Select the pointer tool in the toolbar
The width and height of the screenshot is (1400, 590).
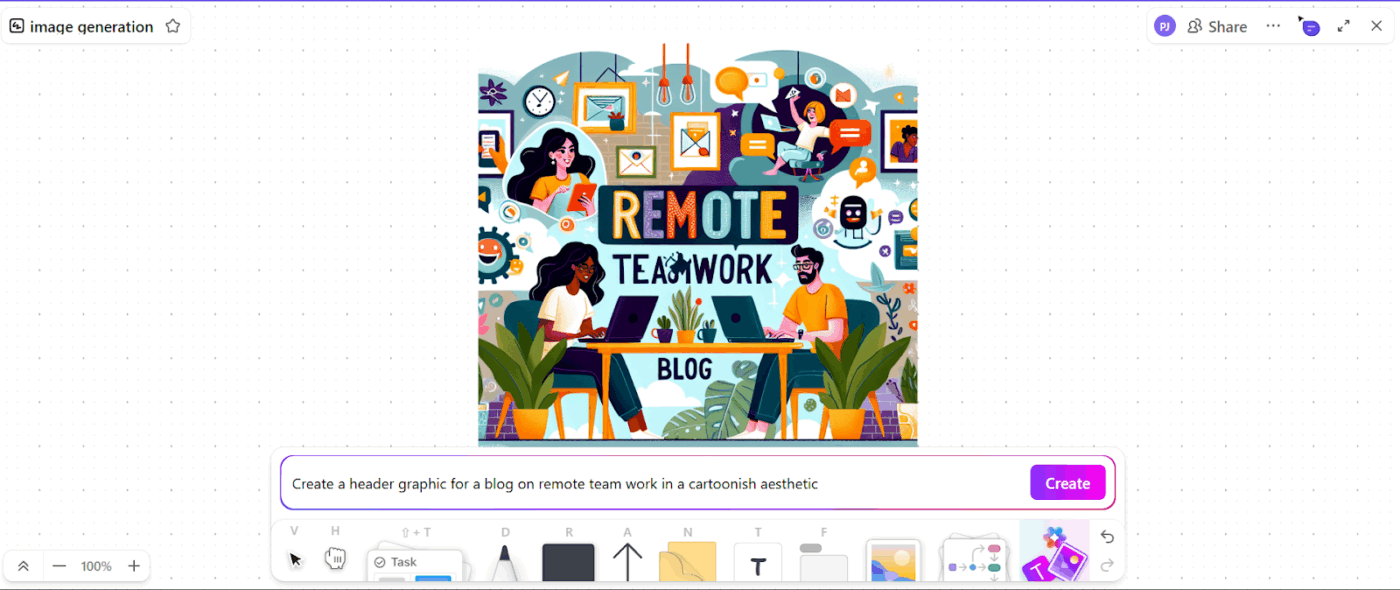click(294, 557)
